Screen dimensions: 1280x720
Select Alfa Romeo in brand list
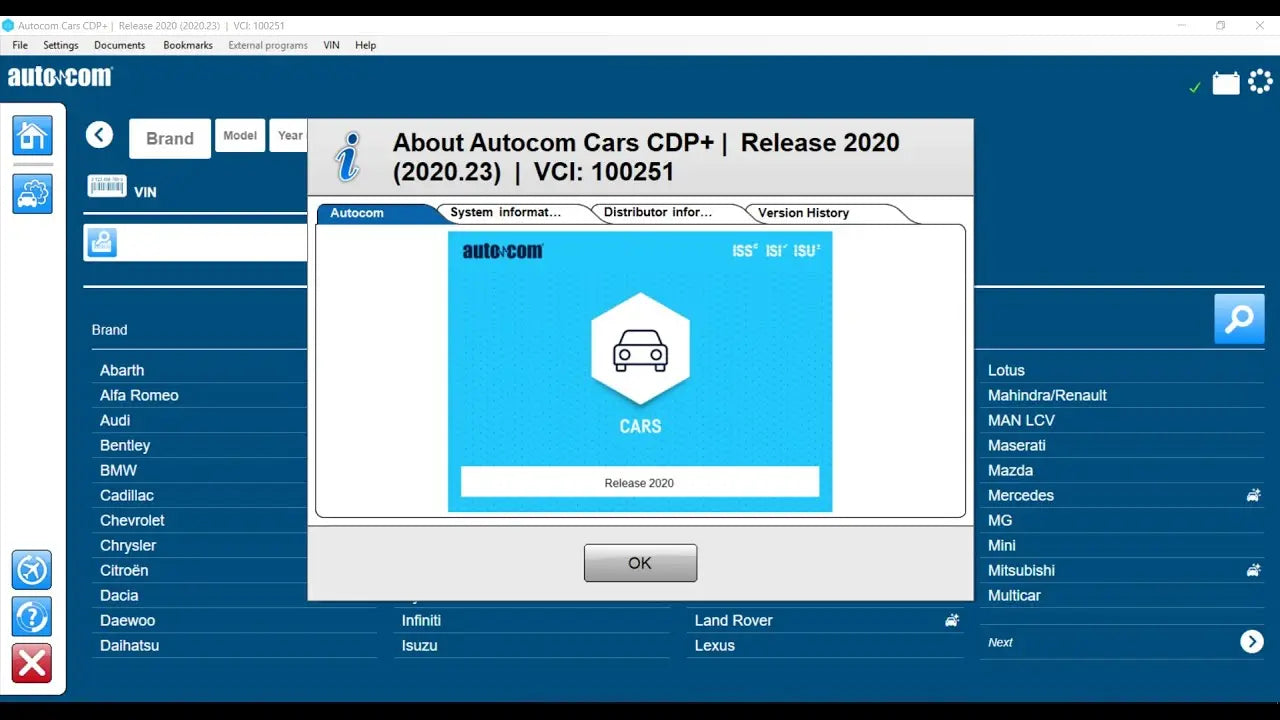tap(139, 395)
